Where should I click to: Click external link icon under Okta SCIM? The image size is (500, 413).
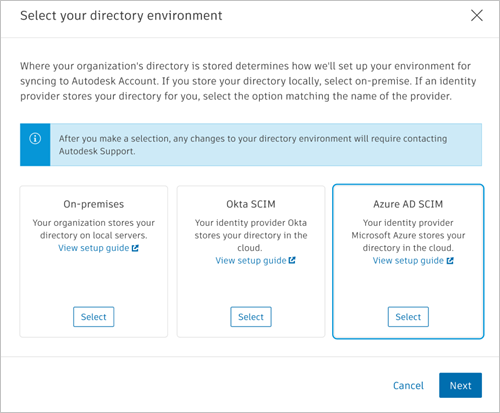(292, 260)
